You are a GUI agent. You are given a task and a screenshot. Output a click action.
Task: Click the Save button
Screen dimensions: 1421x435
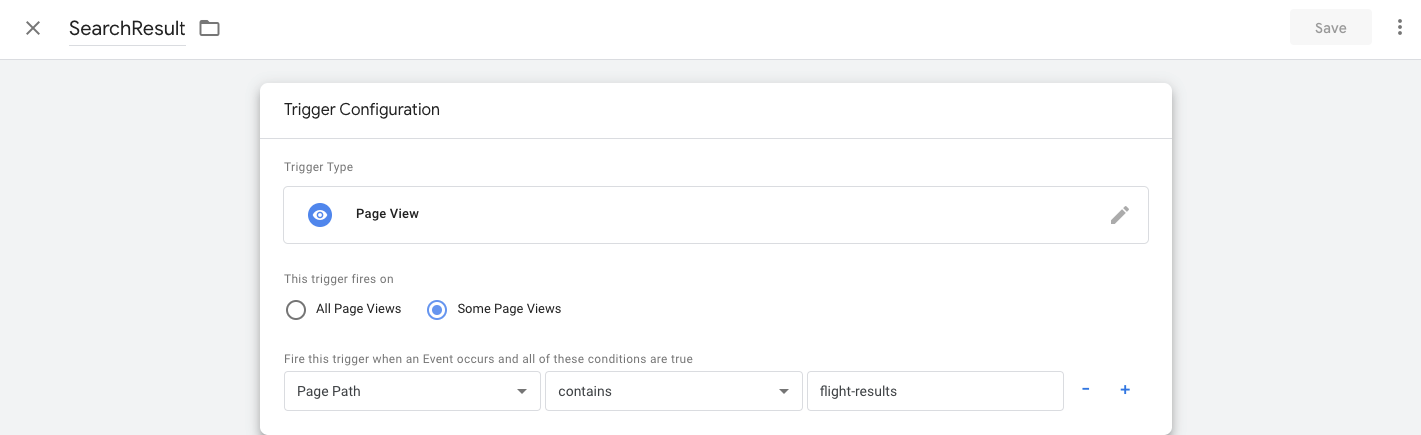1330,28
